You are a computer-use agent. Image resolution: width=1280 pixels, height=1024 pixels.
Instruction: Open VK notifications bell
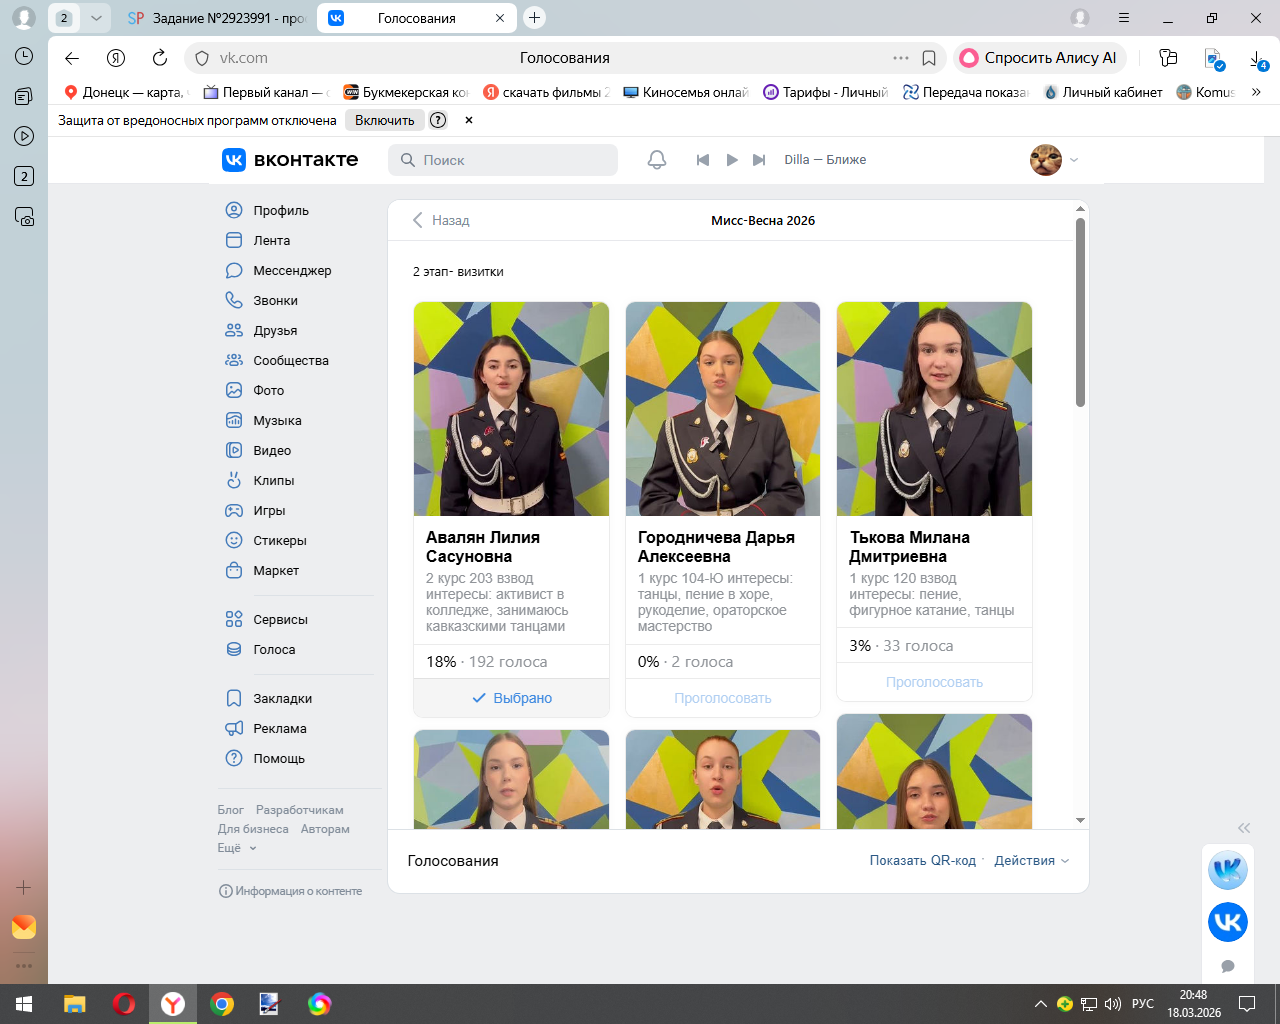point(657,160)
